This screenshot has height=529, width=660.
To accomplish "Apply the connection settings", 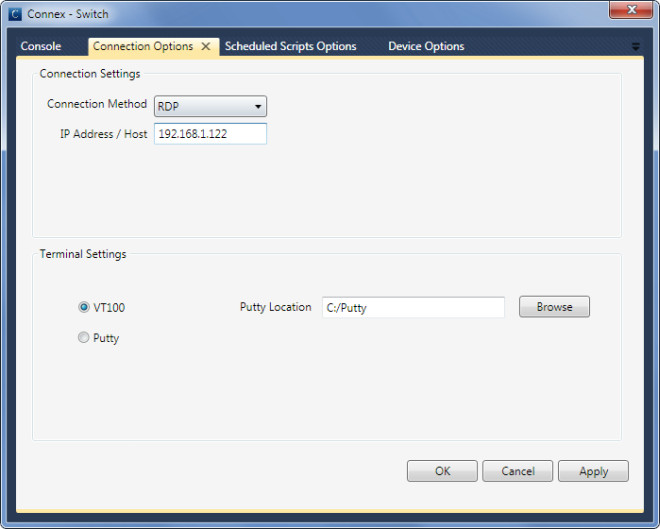I will pos(593,471).
